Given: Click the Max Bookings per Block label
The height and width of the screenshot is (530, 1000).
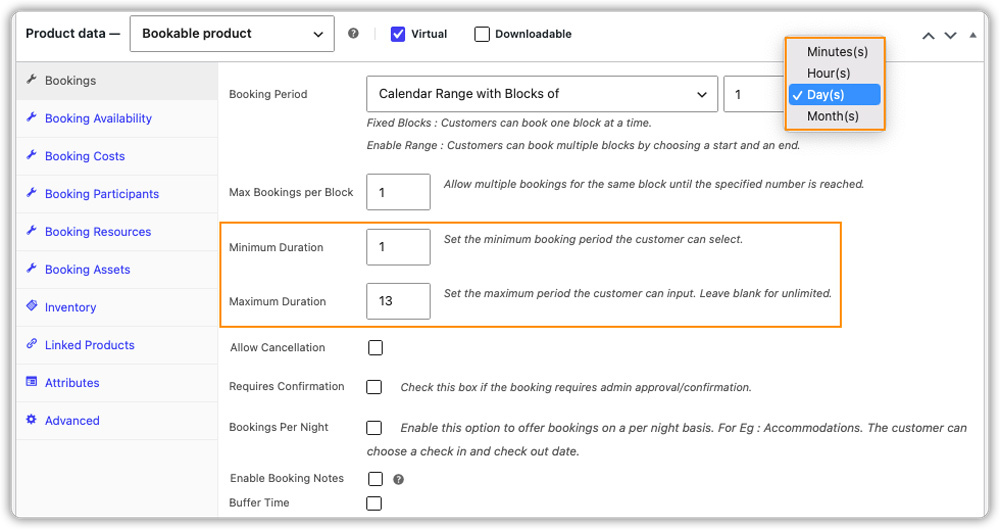Looking at the screenshot, I should (291, 193).
